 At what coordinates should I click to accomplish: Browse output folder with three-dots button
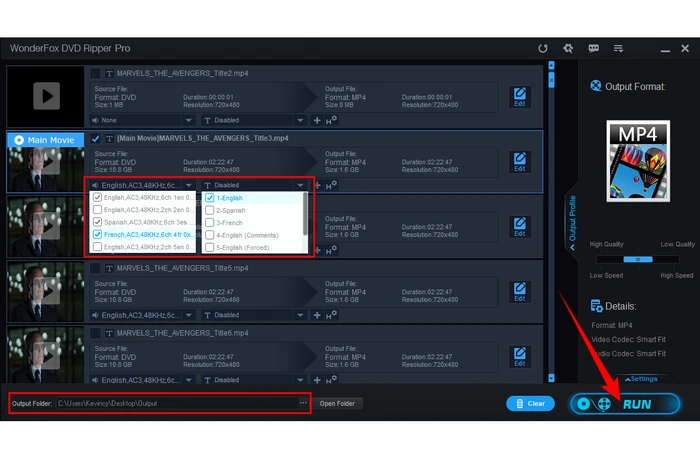[303, 403]
